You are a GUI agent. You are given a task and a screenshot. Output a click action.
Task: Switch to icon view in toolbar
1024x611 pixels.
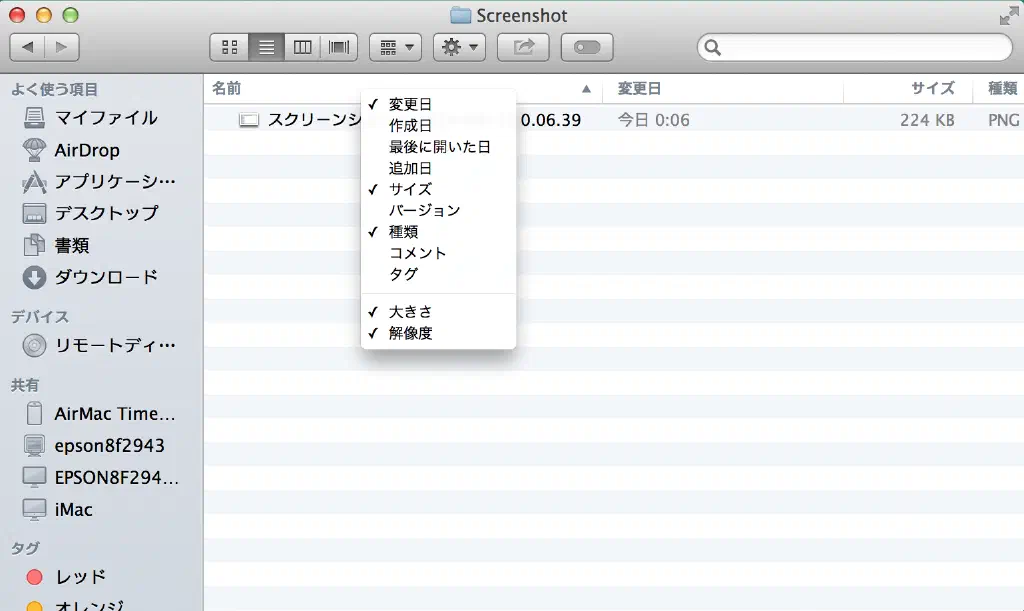coord(229,47)
